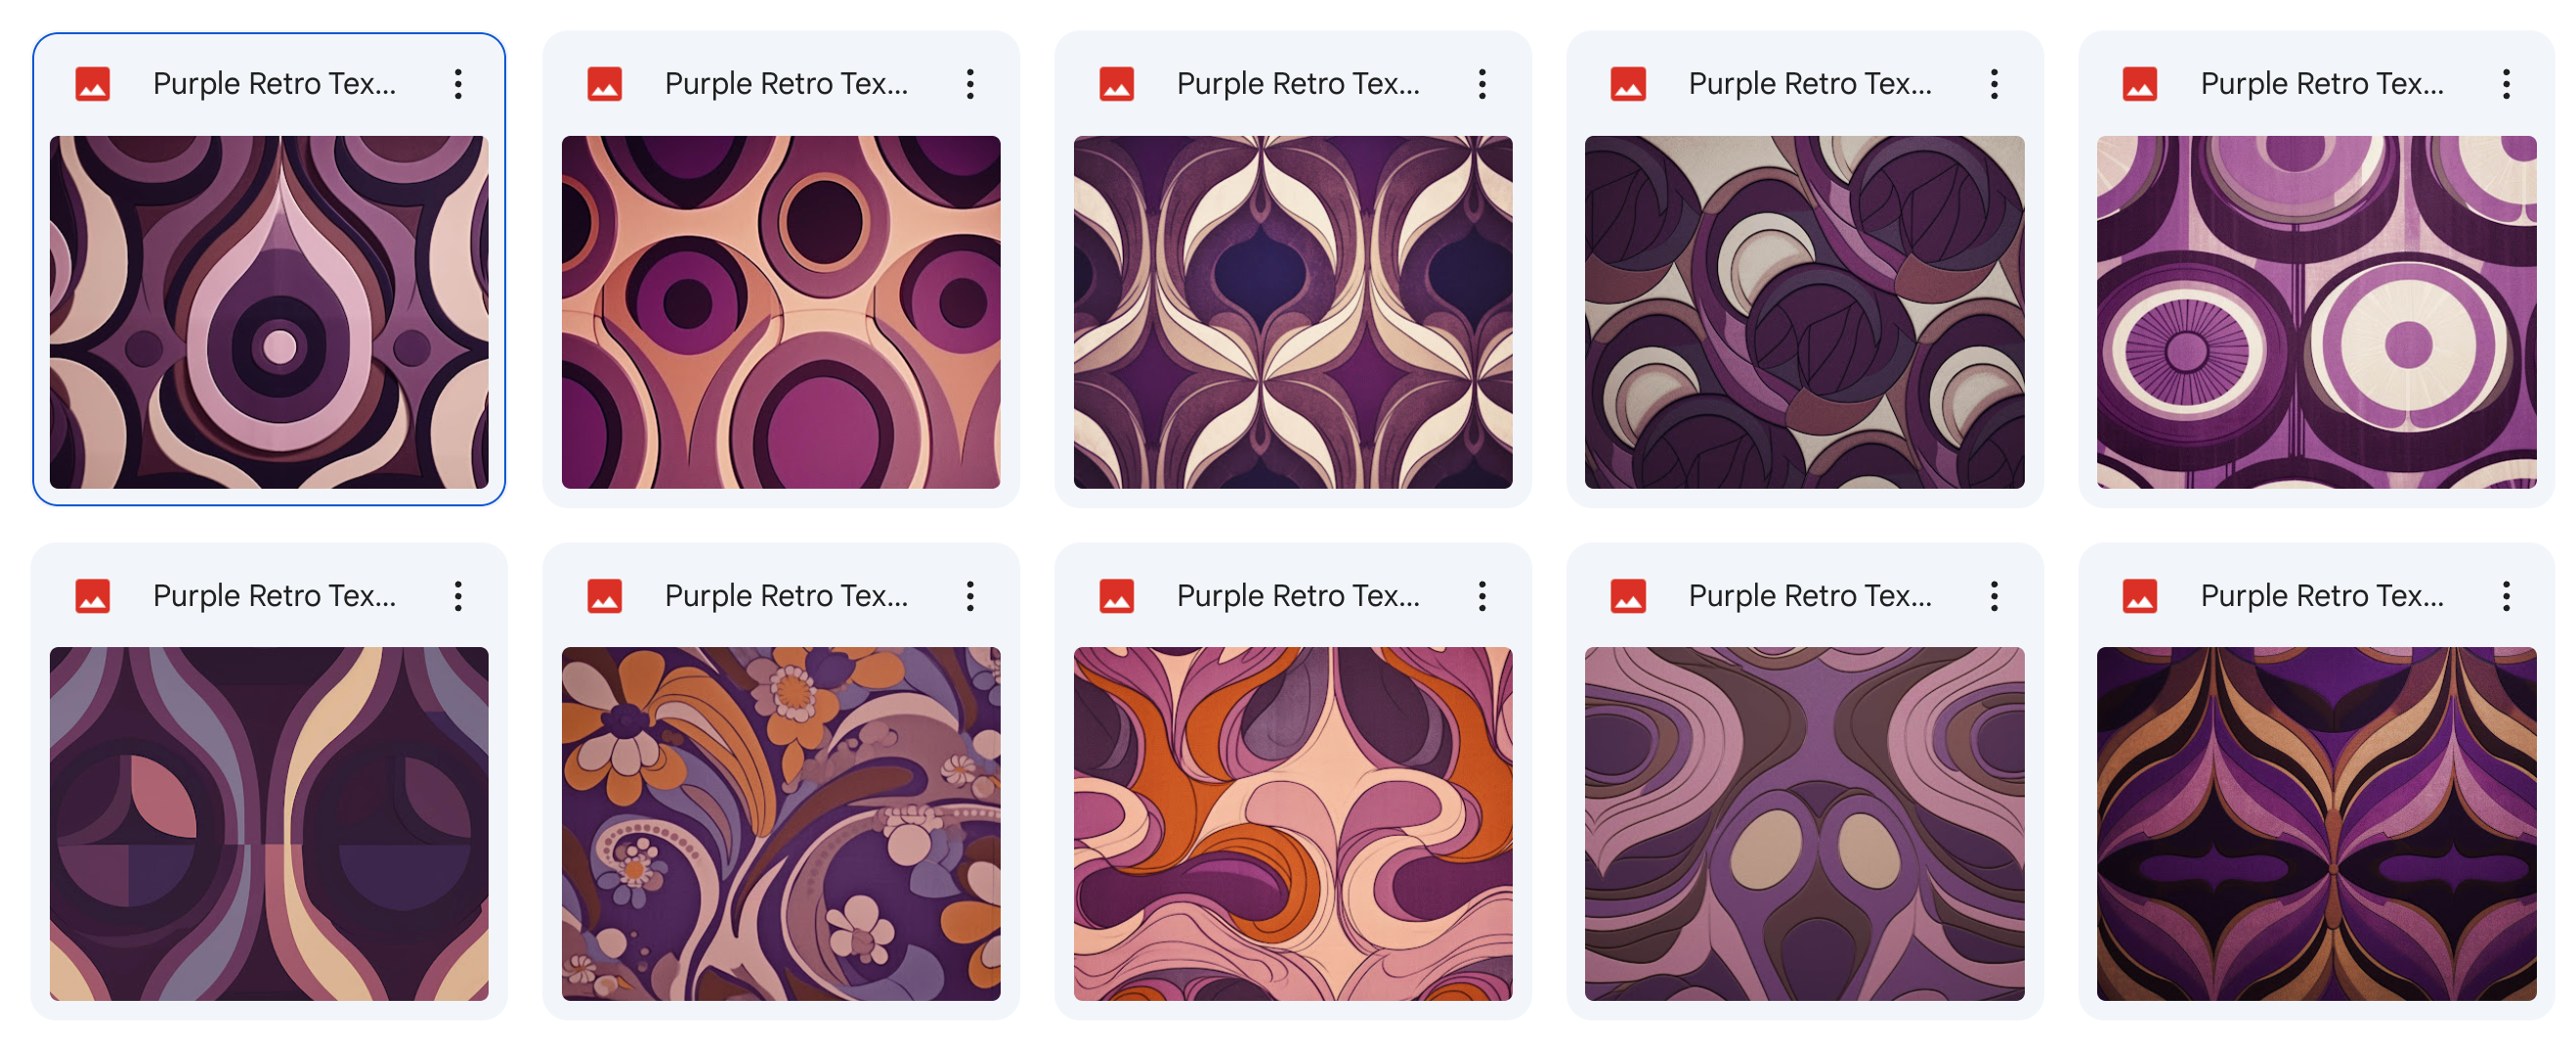2576x1040 pixels.
Task: Open the overflow menu of the selected first file
Action: click(x=458, y=84)
